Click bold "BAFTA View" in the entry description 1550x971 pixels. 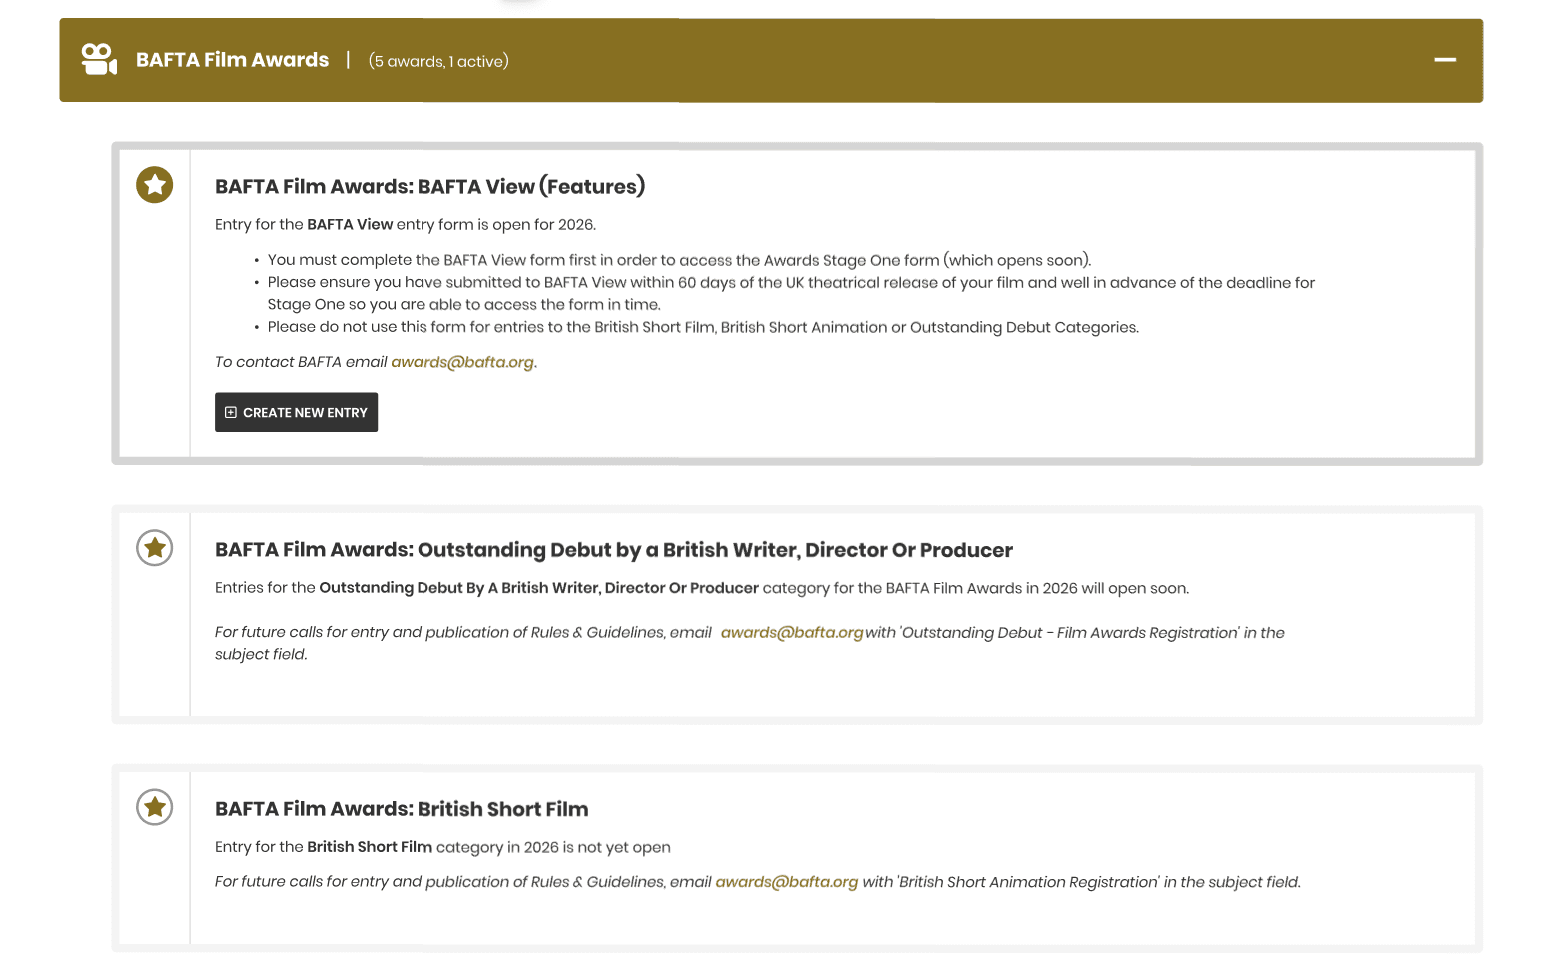350,225
